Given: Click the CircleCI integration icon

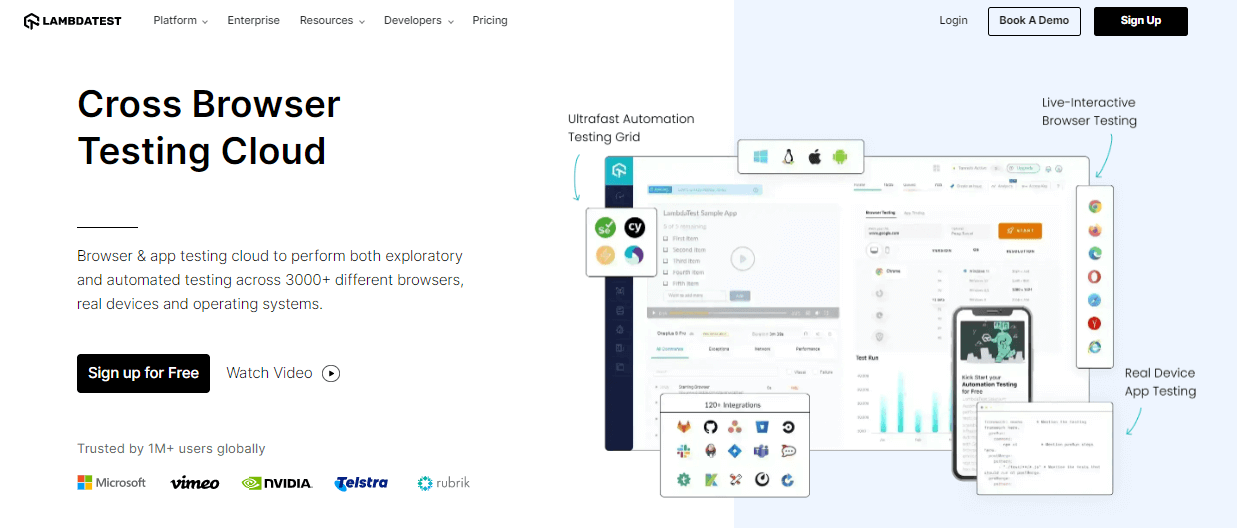Looking at the screenshot, I should pos(788,426).
